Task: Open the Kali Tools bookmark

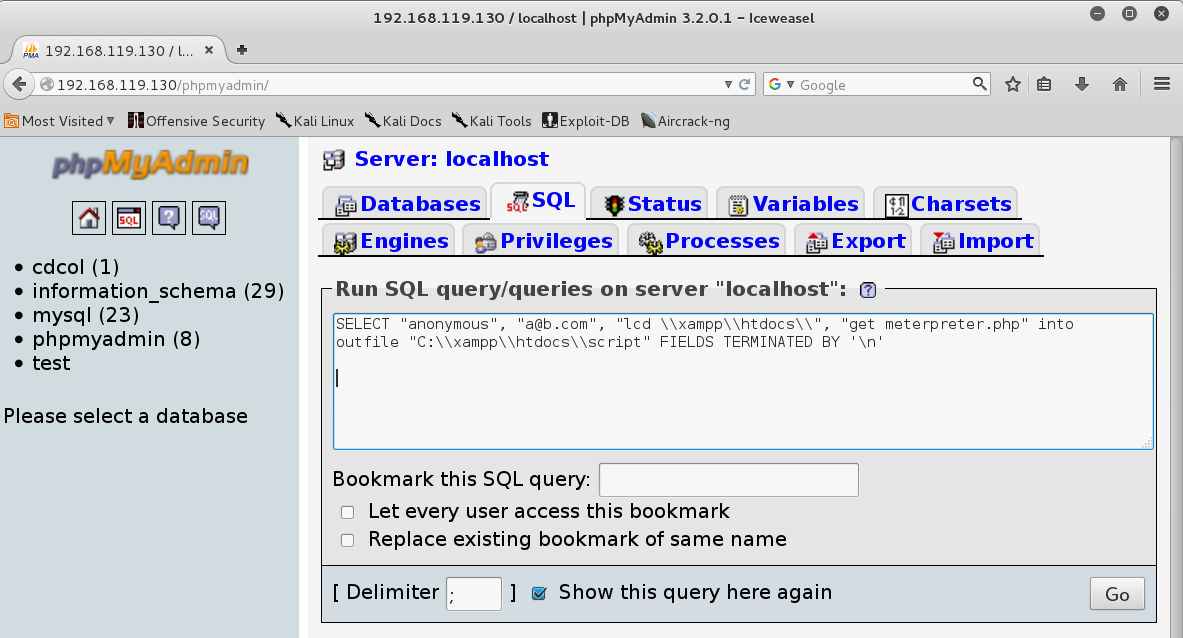Action: (491, 121)
